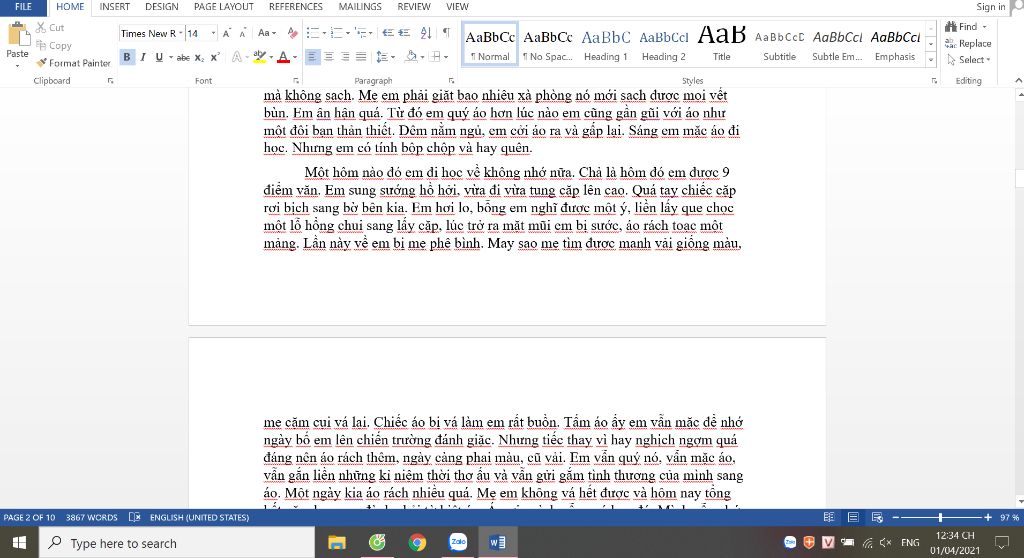This screenshot has width=1024, height=558.
Task: Switch to the PAGE LAYOUT tab
Action: pyautogui.click(x=223, y=7)
